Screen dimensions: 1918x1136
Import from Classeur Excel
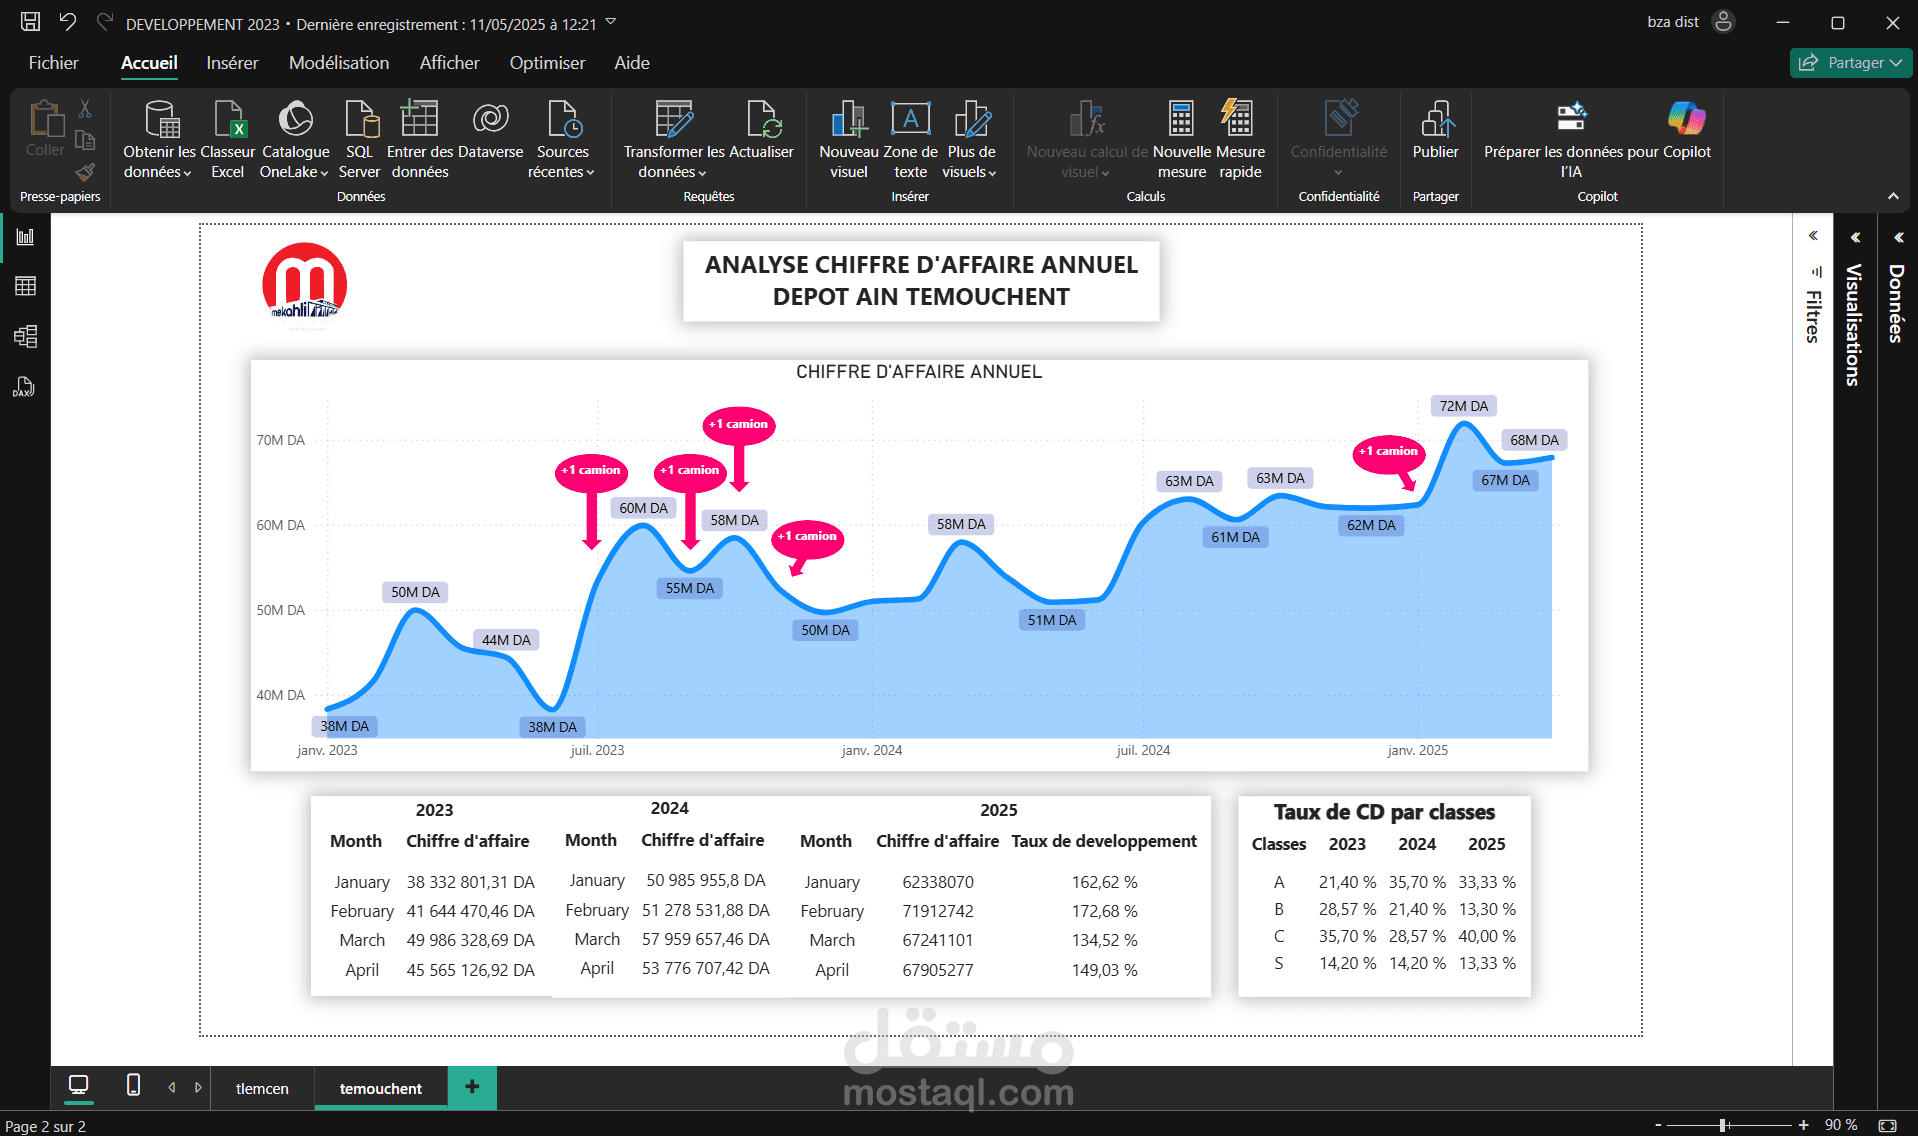tap(228, 140)
